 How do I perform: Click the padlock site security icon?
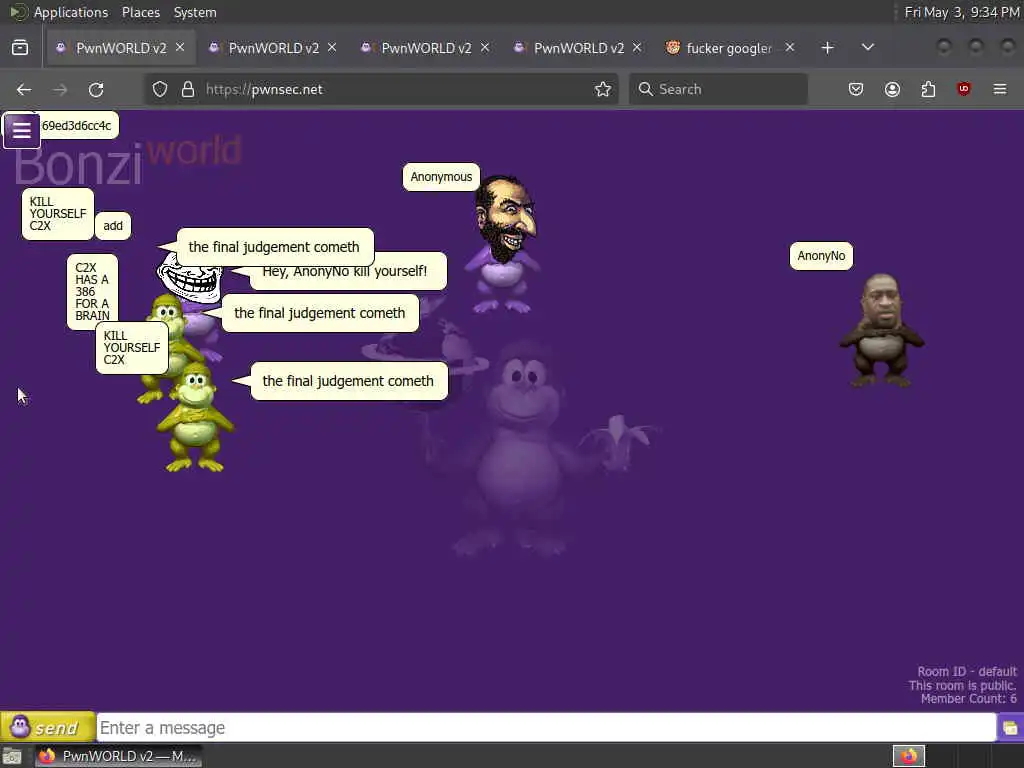(188, 89)
